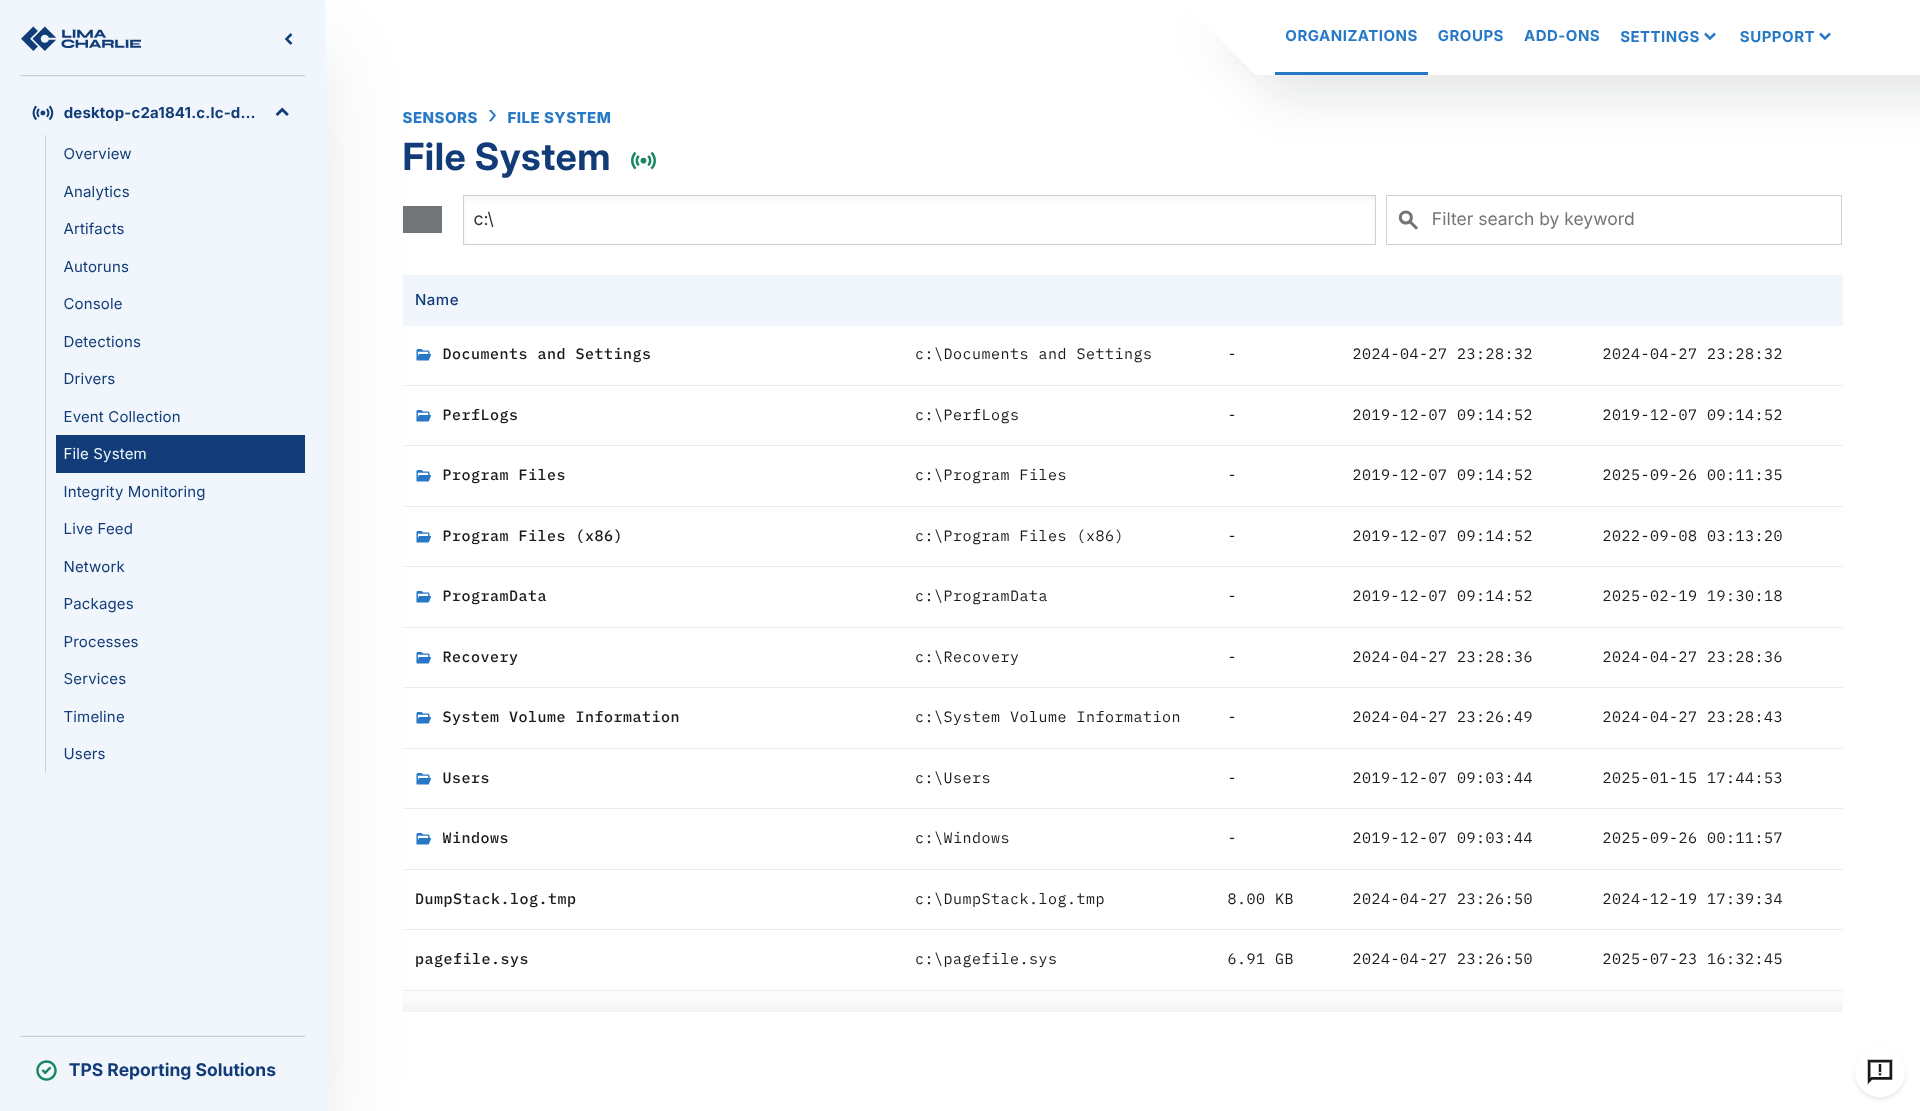Screen dimensions: 1920x1111
Task: Open the Program Files (x86) folder icon
Action: click(424, 537)
